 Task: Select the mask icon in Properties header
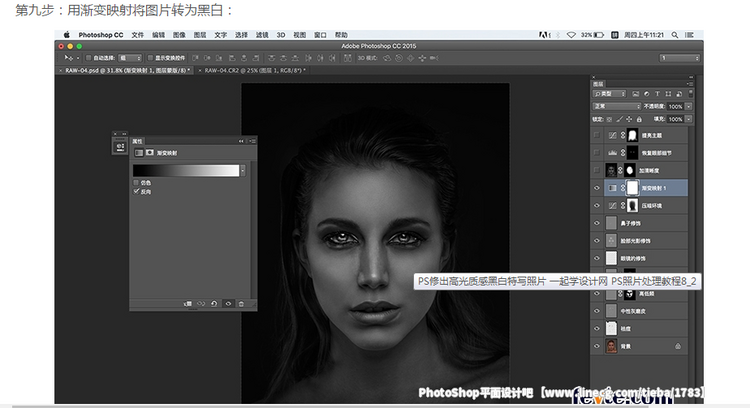(149, 153)
